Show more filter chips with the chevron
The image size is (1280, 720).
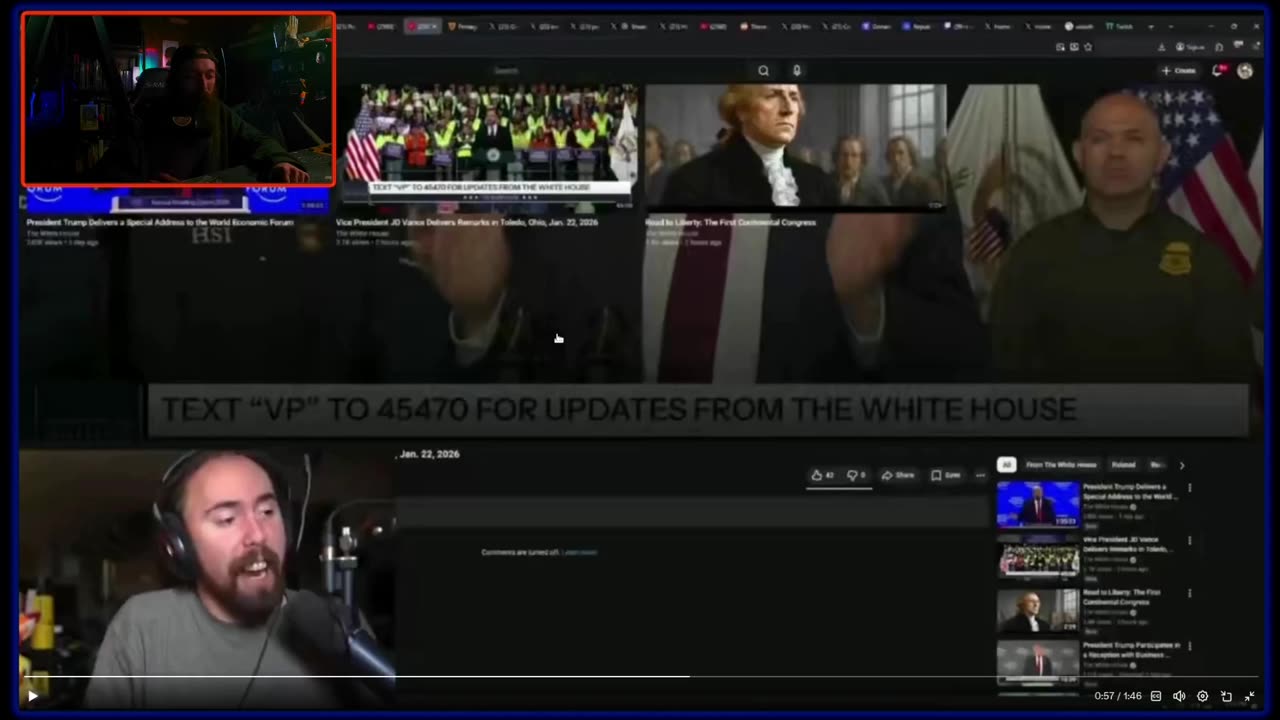click(1181, 465)
